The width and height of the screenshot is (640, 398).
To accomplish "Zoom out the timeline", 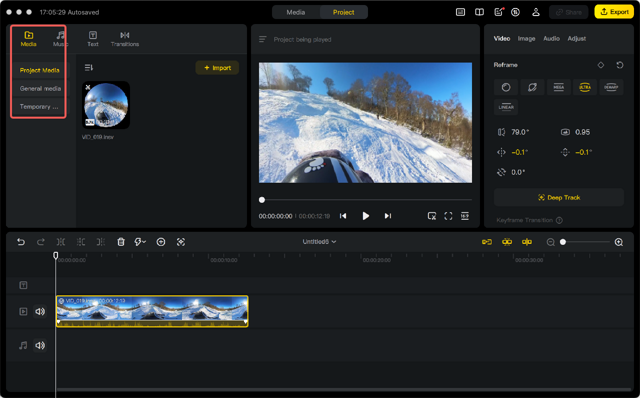I will (x=550, y=242).
